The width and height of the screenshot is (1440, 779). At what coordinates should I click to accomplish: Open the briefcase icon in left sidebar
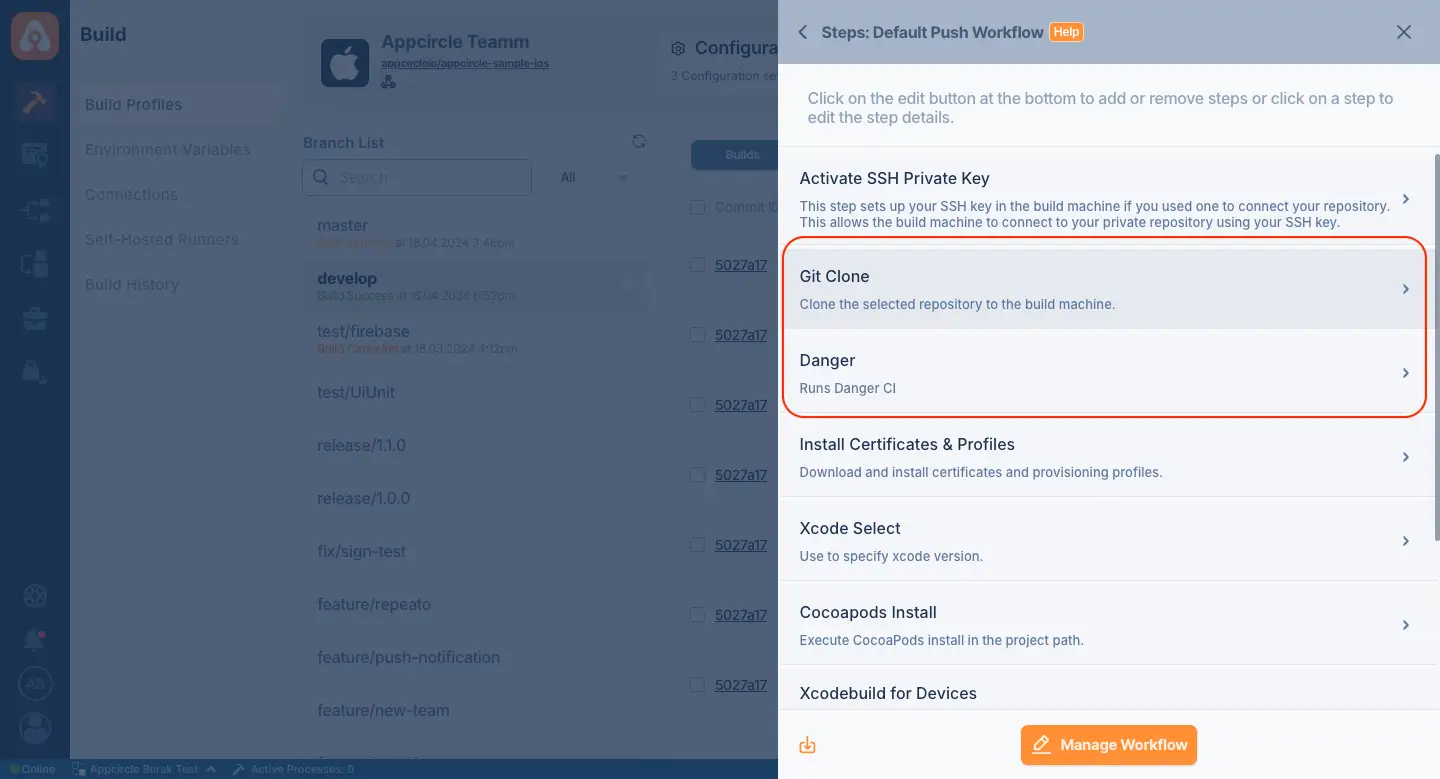35,319
